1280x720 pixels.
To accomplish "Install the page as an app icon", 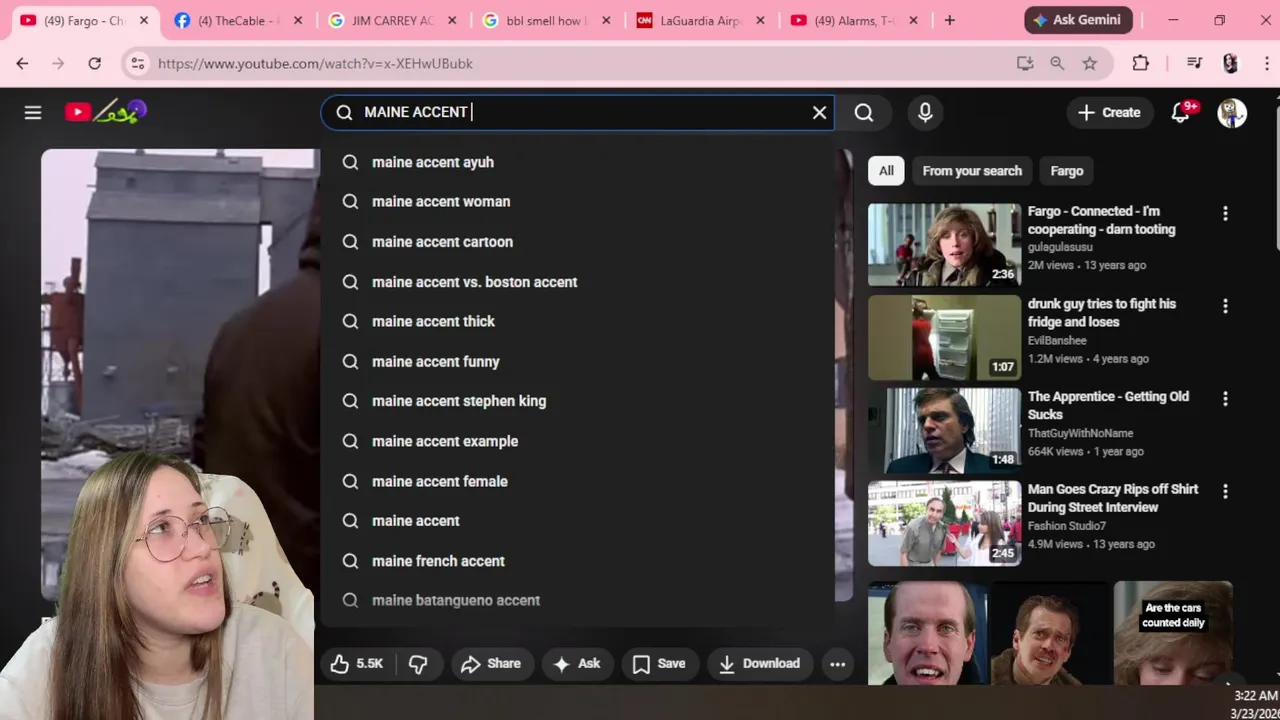I will (1025, 63).
